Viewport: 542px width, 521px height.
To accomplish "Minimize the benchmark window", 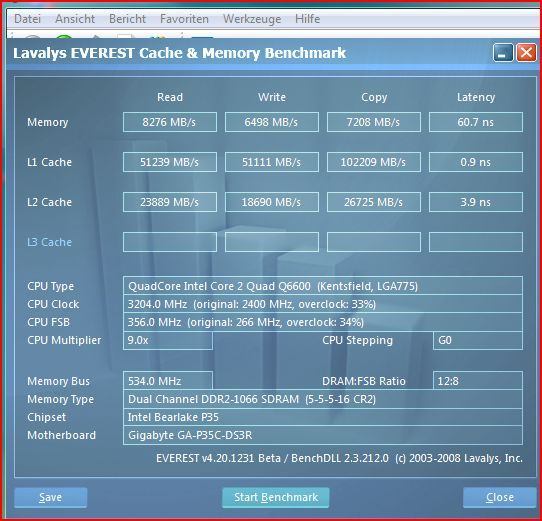I will 503,53.
